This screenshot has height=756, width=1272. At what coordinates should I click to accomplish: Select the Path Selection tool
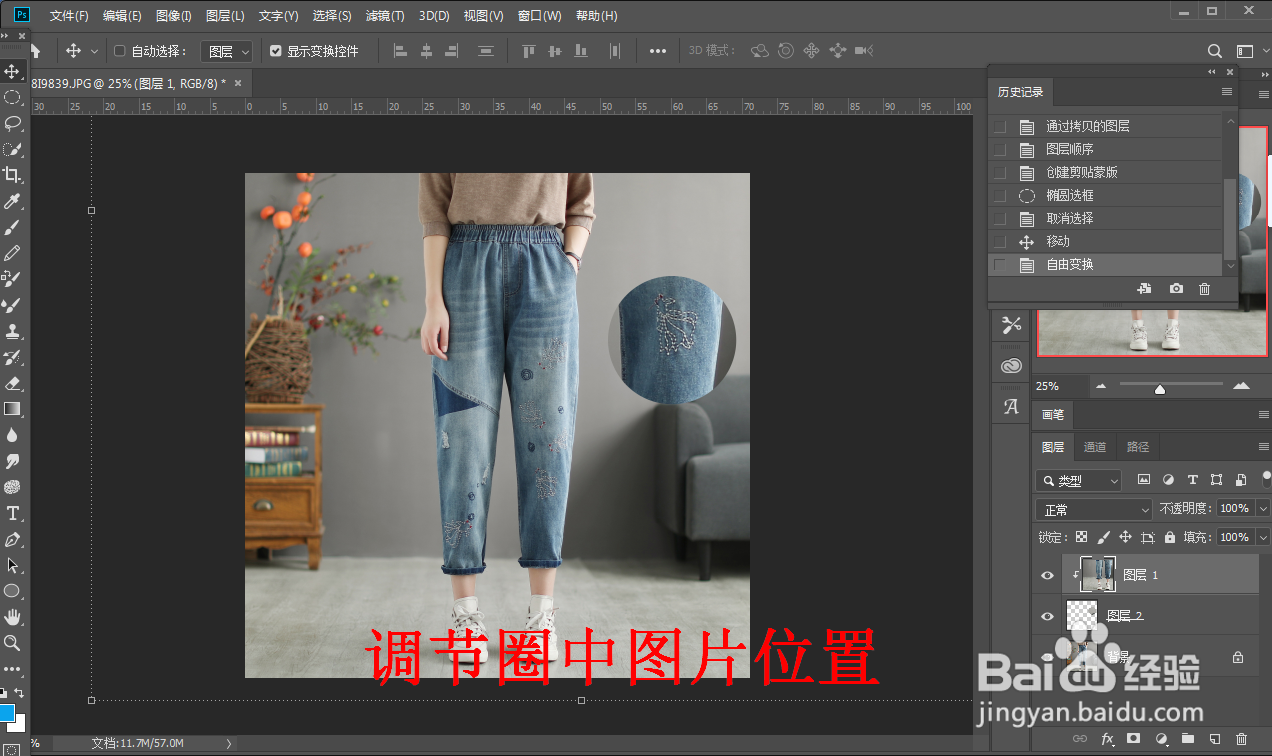12,565
